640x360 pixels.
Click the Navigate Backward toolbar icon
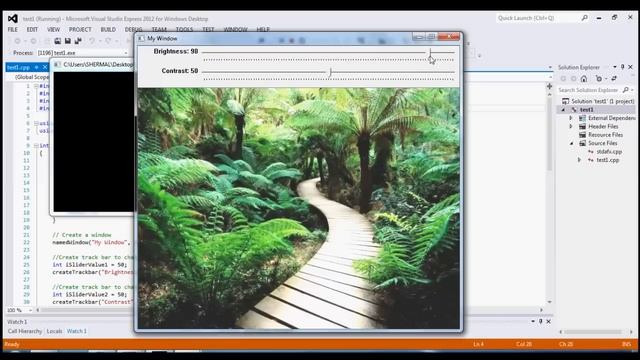click(x=17, y=41)
